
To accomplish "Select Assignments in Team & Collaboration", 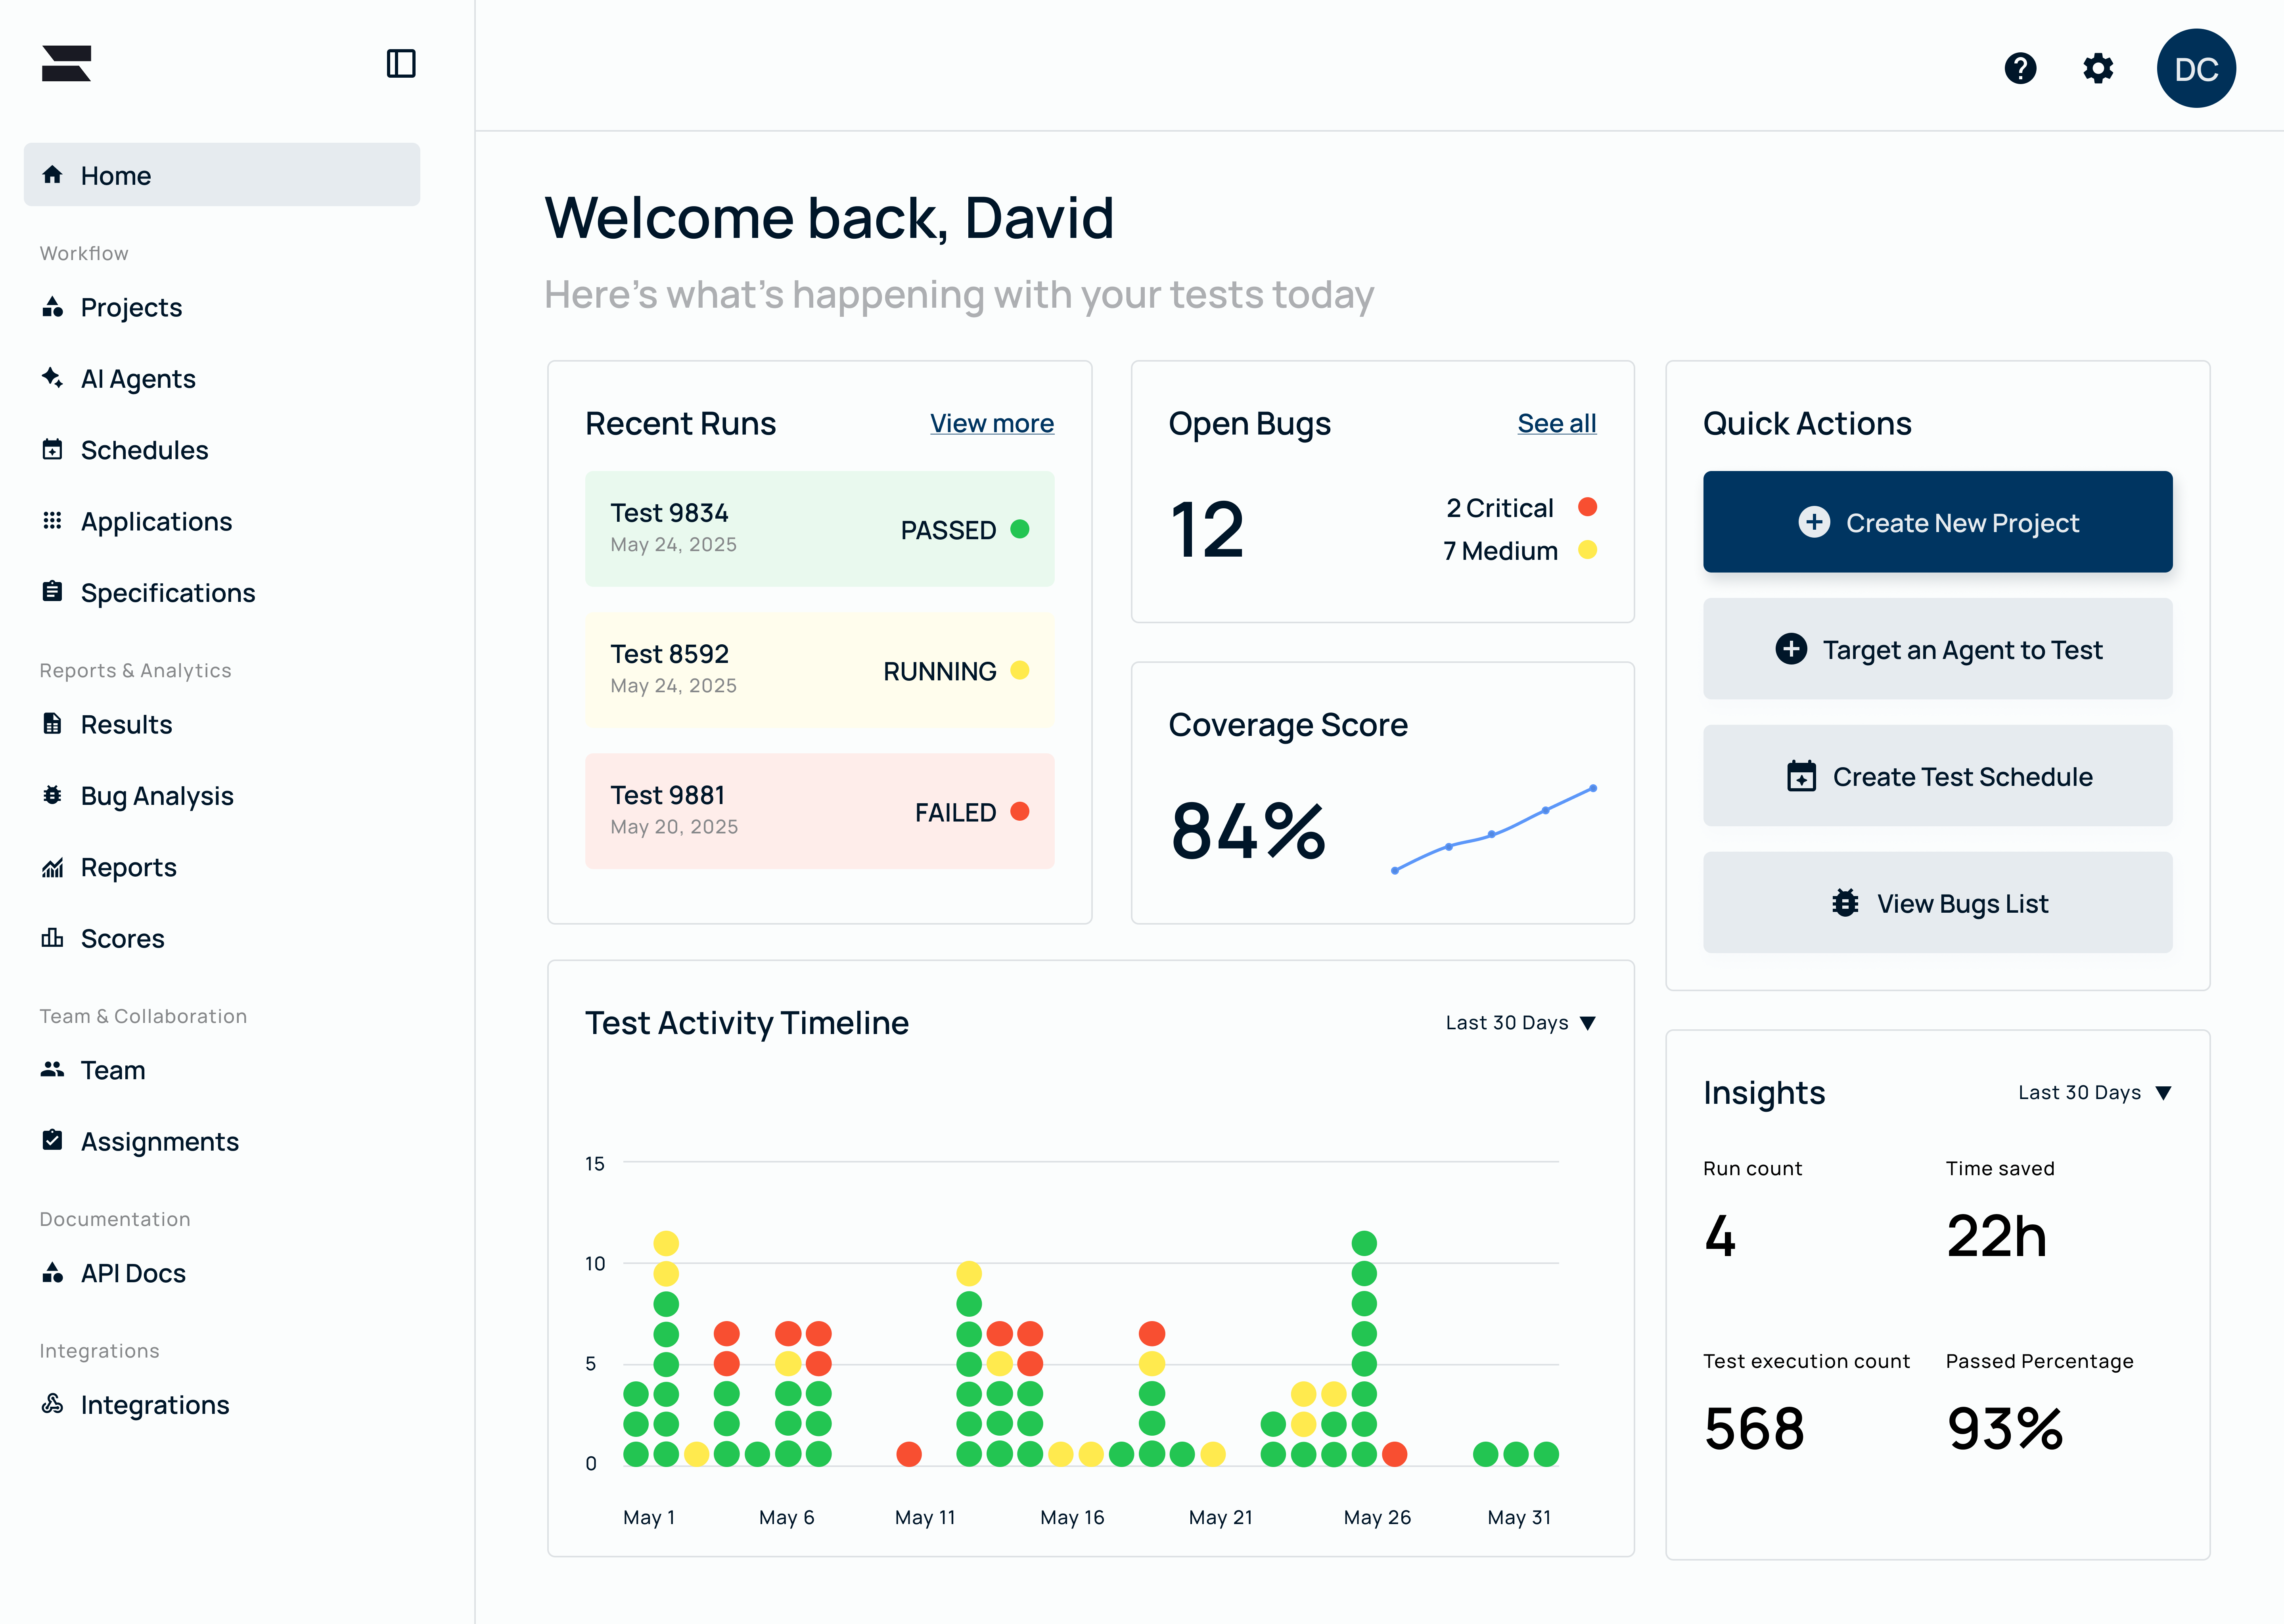I will 159,1142.
